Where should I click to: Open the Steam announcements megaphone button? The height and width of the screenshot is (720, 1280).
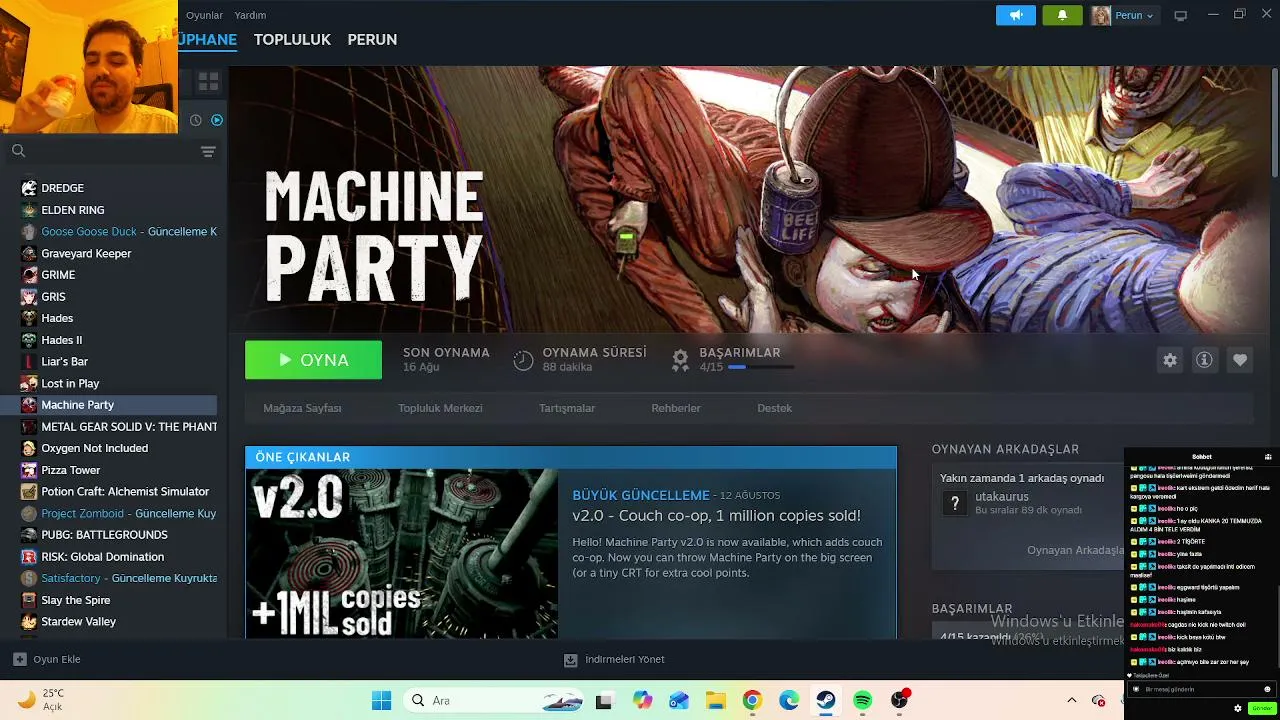1016,15
